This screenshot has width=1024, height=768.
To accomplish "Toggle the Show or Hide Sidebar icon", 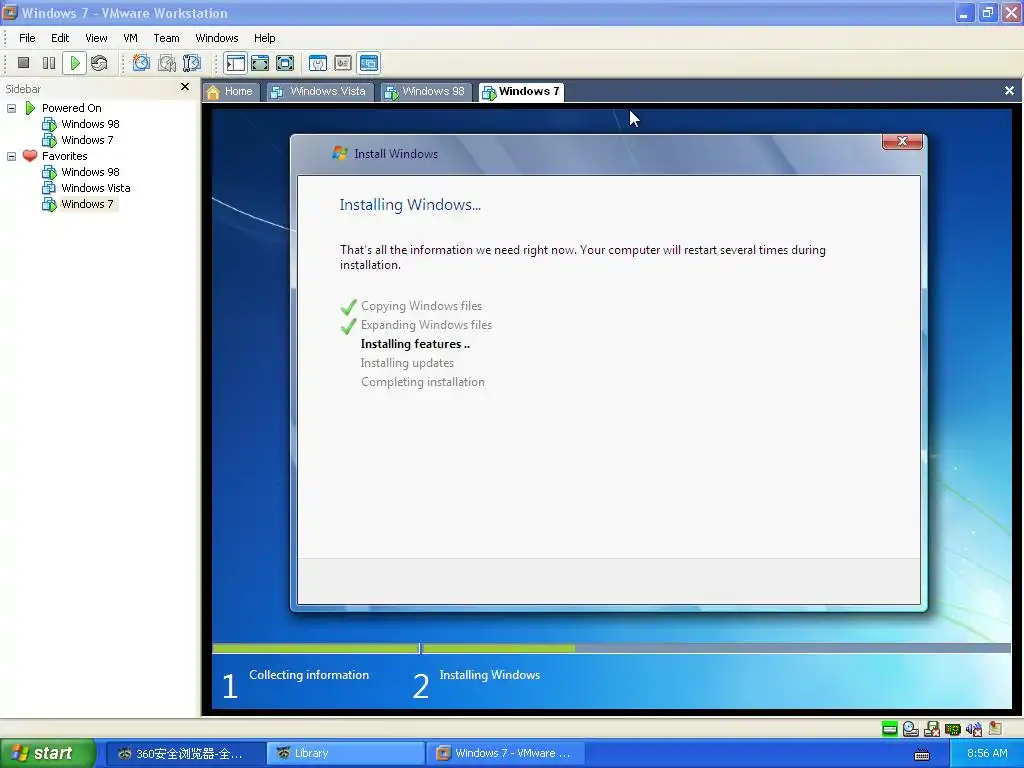I will coord(235,63).
